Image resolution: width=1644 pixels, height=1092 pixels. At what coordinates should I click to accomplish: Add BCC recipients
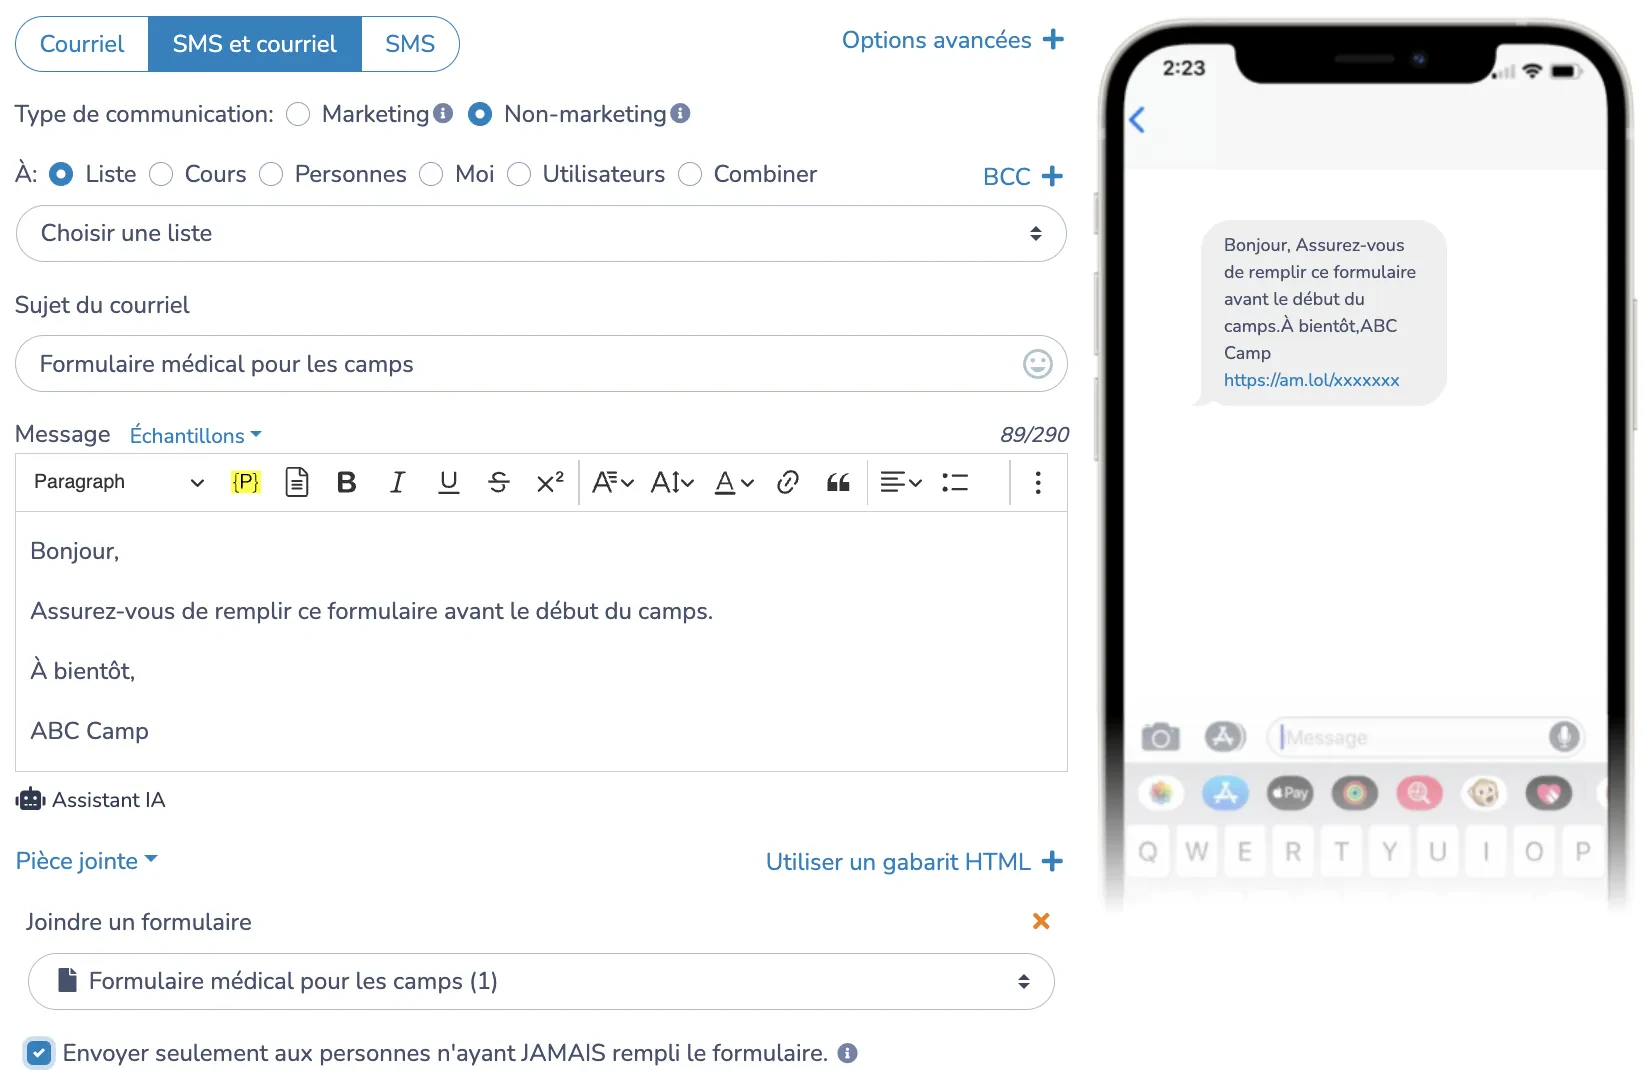click(1023, 176)
